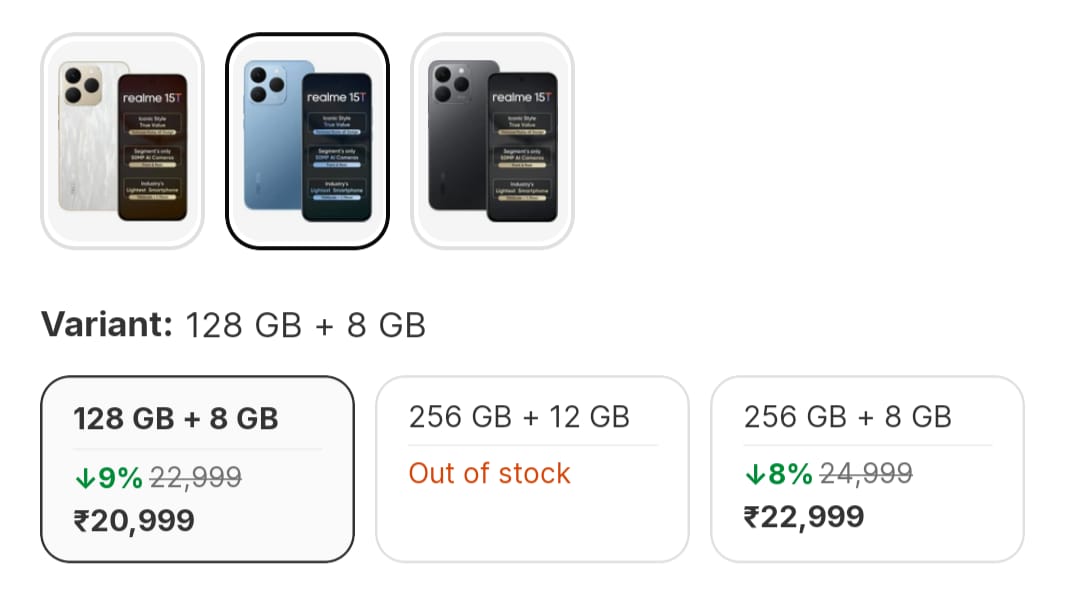Click the struck-through 22,999 original price
1080x594 pixels.
tap(196, 478)
